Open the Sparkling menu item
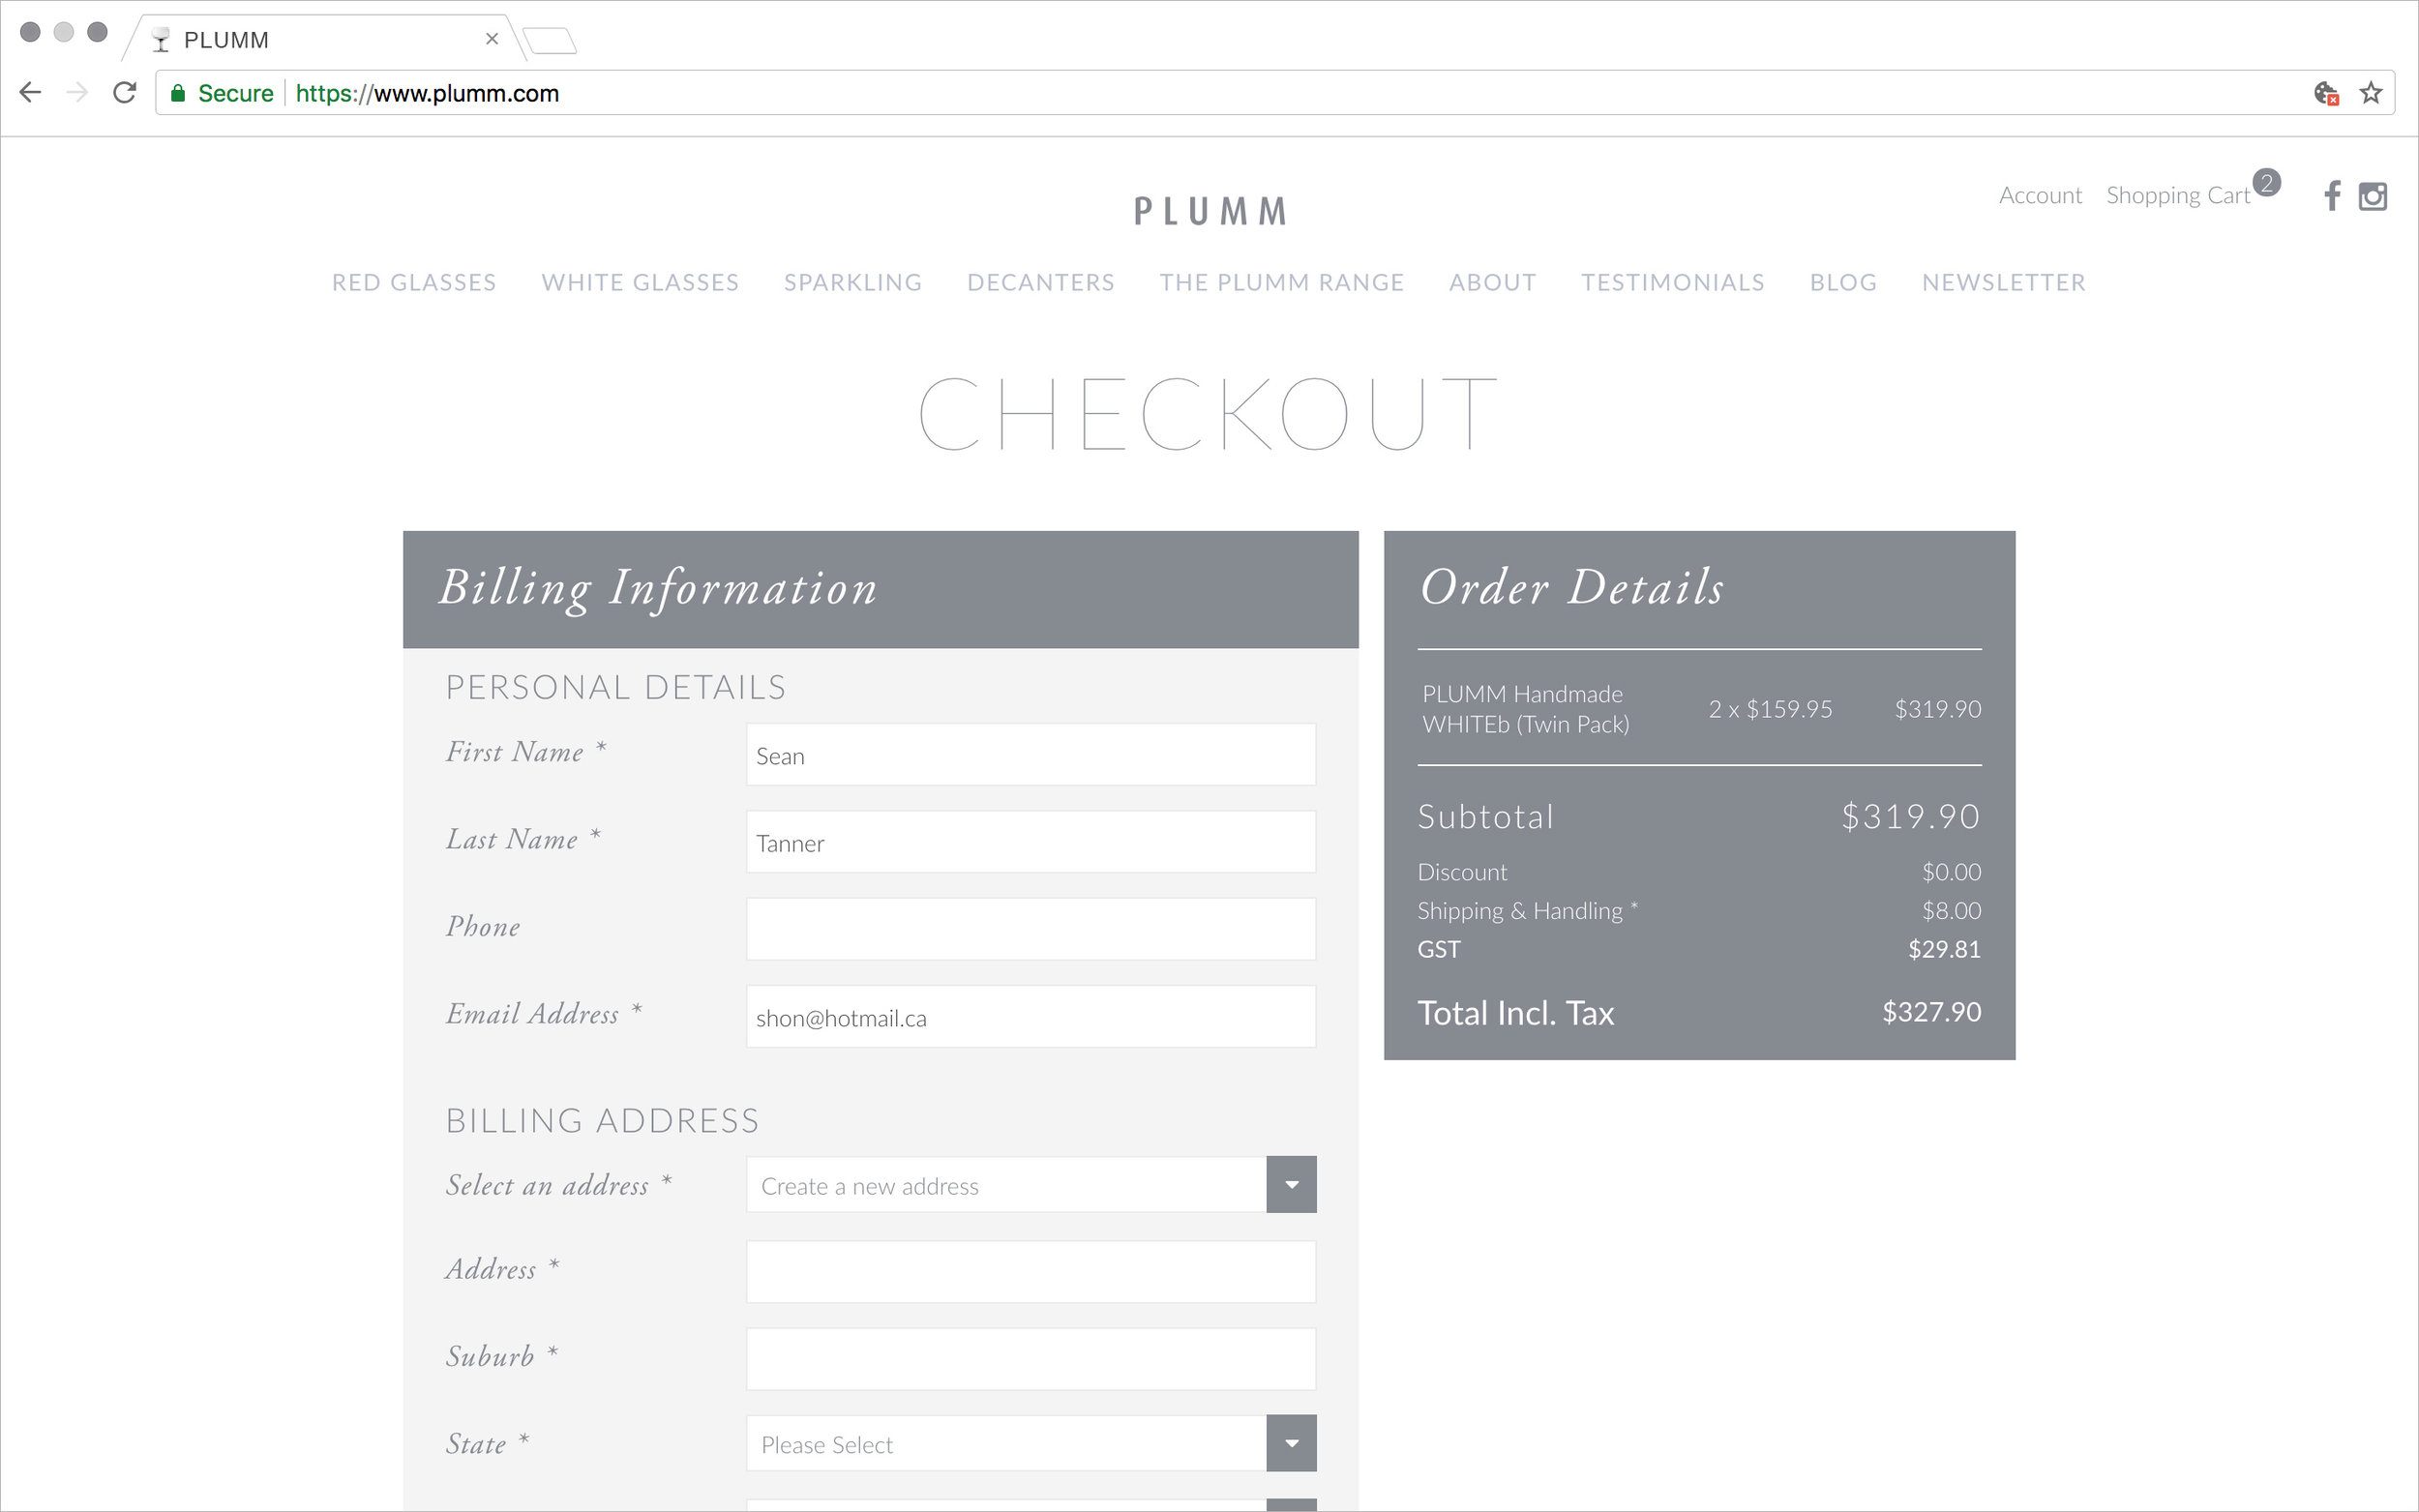 853,283
